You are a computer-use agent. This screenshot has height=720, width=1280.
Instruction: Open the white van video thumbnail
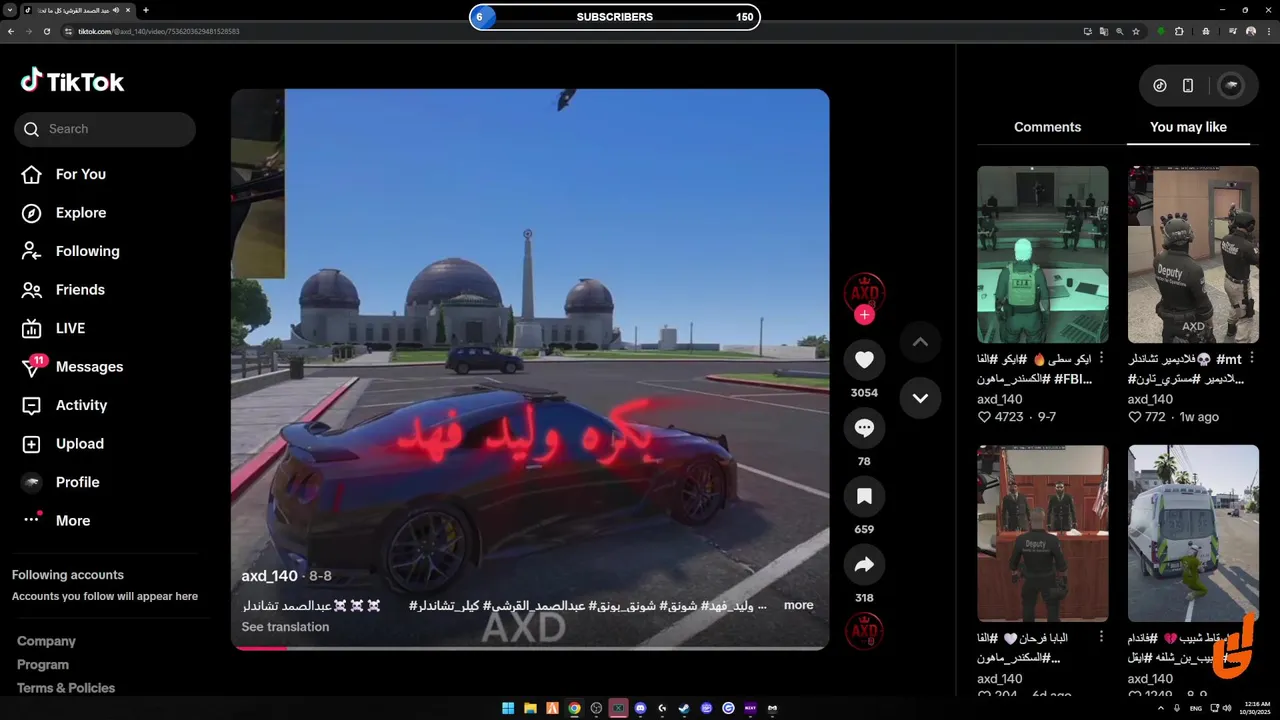point(1193,533)
